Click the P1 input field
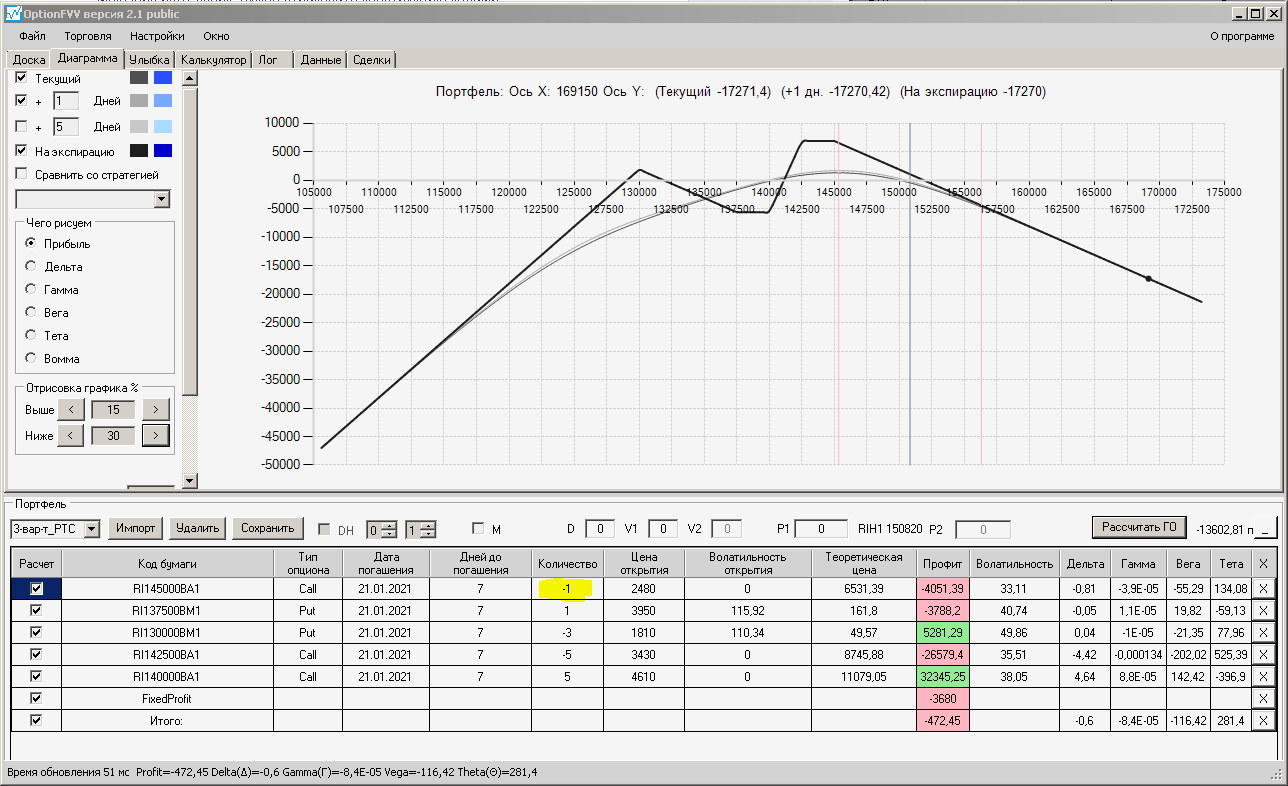The image size is (1288, 786). (821, 529)
